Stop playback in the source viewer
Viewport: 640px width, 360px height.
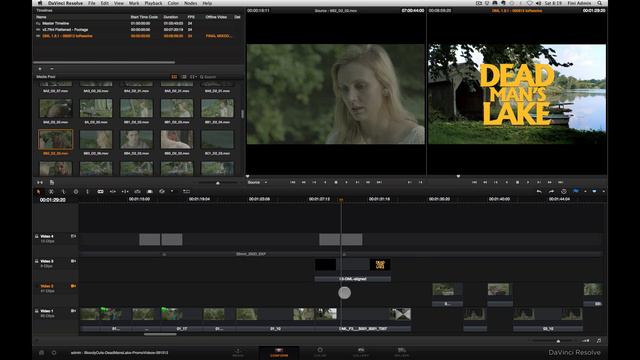pyautogui.click(x=336, y=182)
